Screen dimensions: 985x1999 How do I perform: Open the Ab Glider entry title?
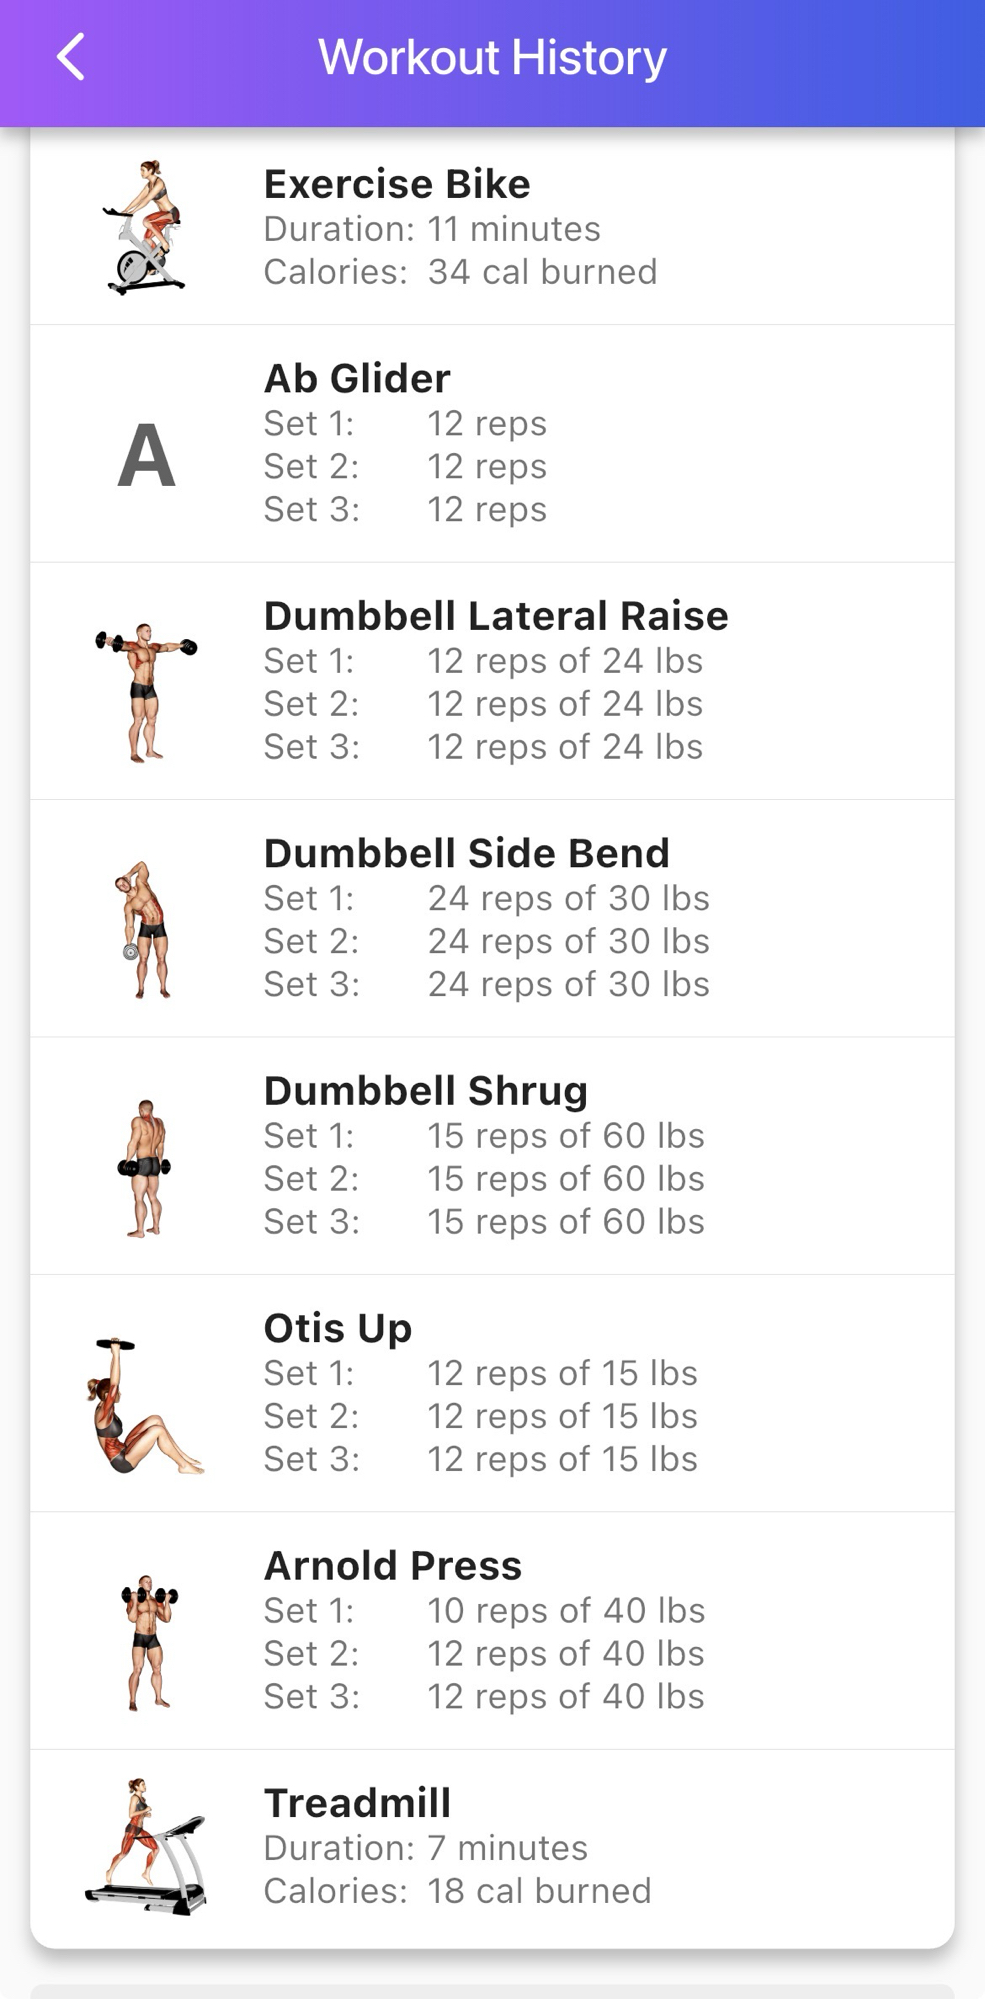tap(357, 379)
